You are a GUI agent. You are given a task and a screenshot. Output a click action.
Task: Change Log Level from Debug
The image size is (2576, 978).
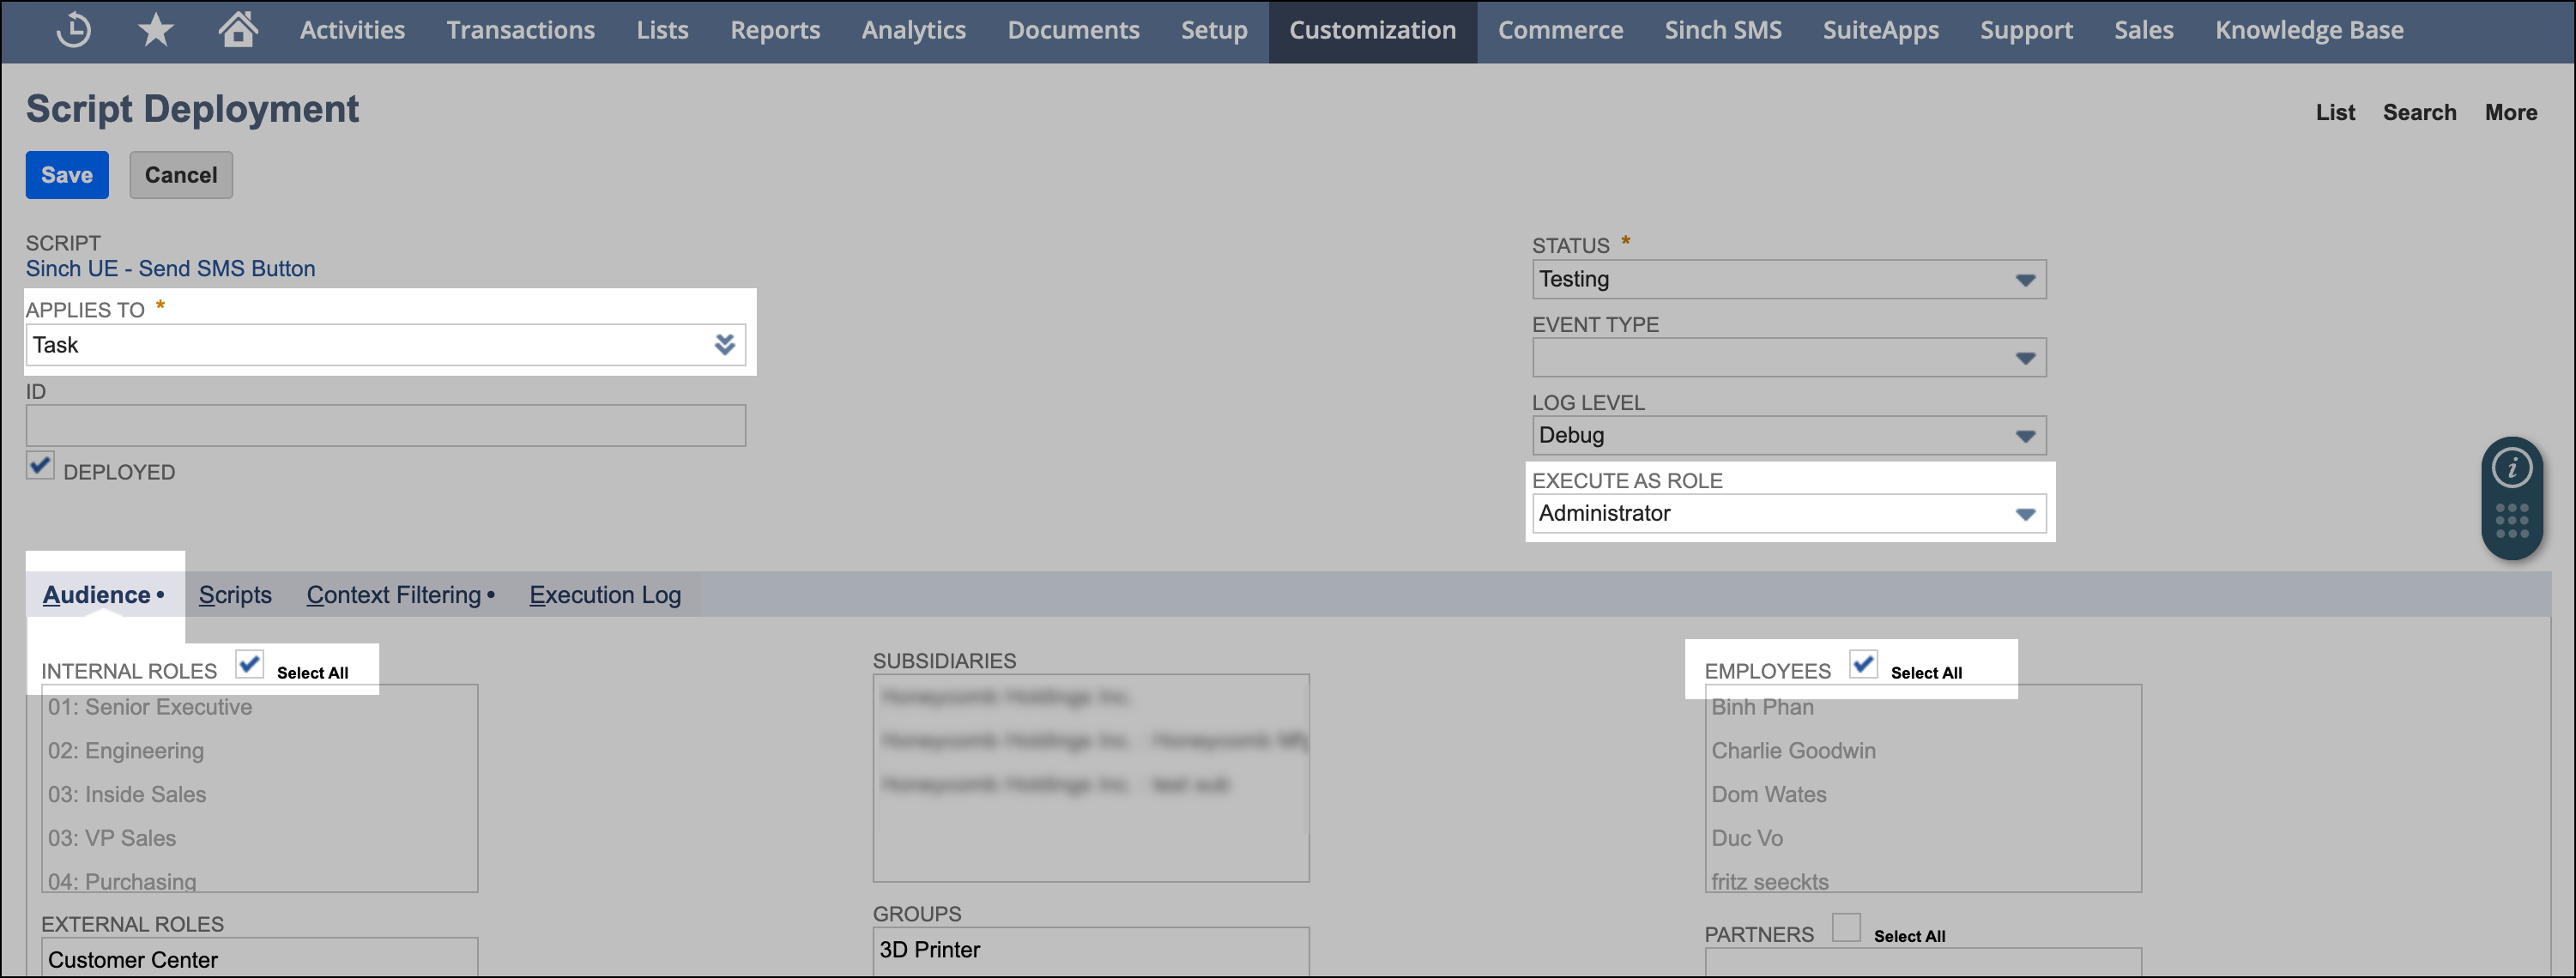(x=2024, y=435)
